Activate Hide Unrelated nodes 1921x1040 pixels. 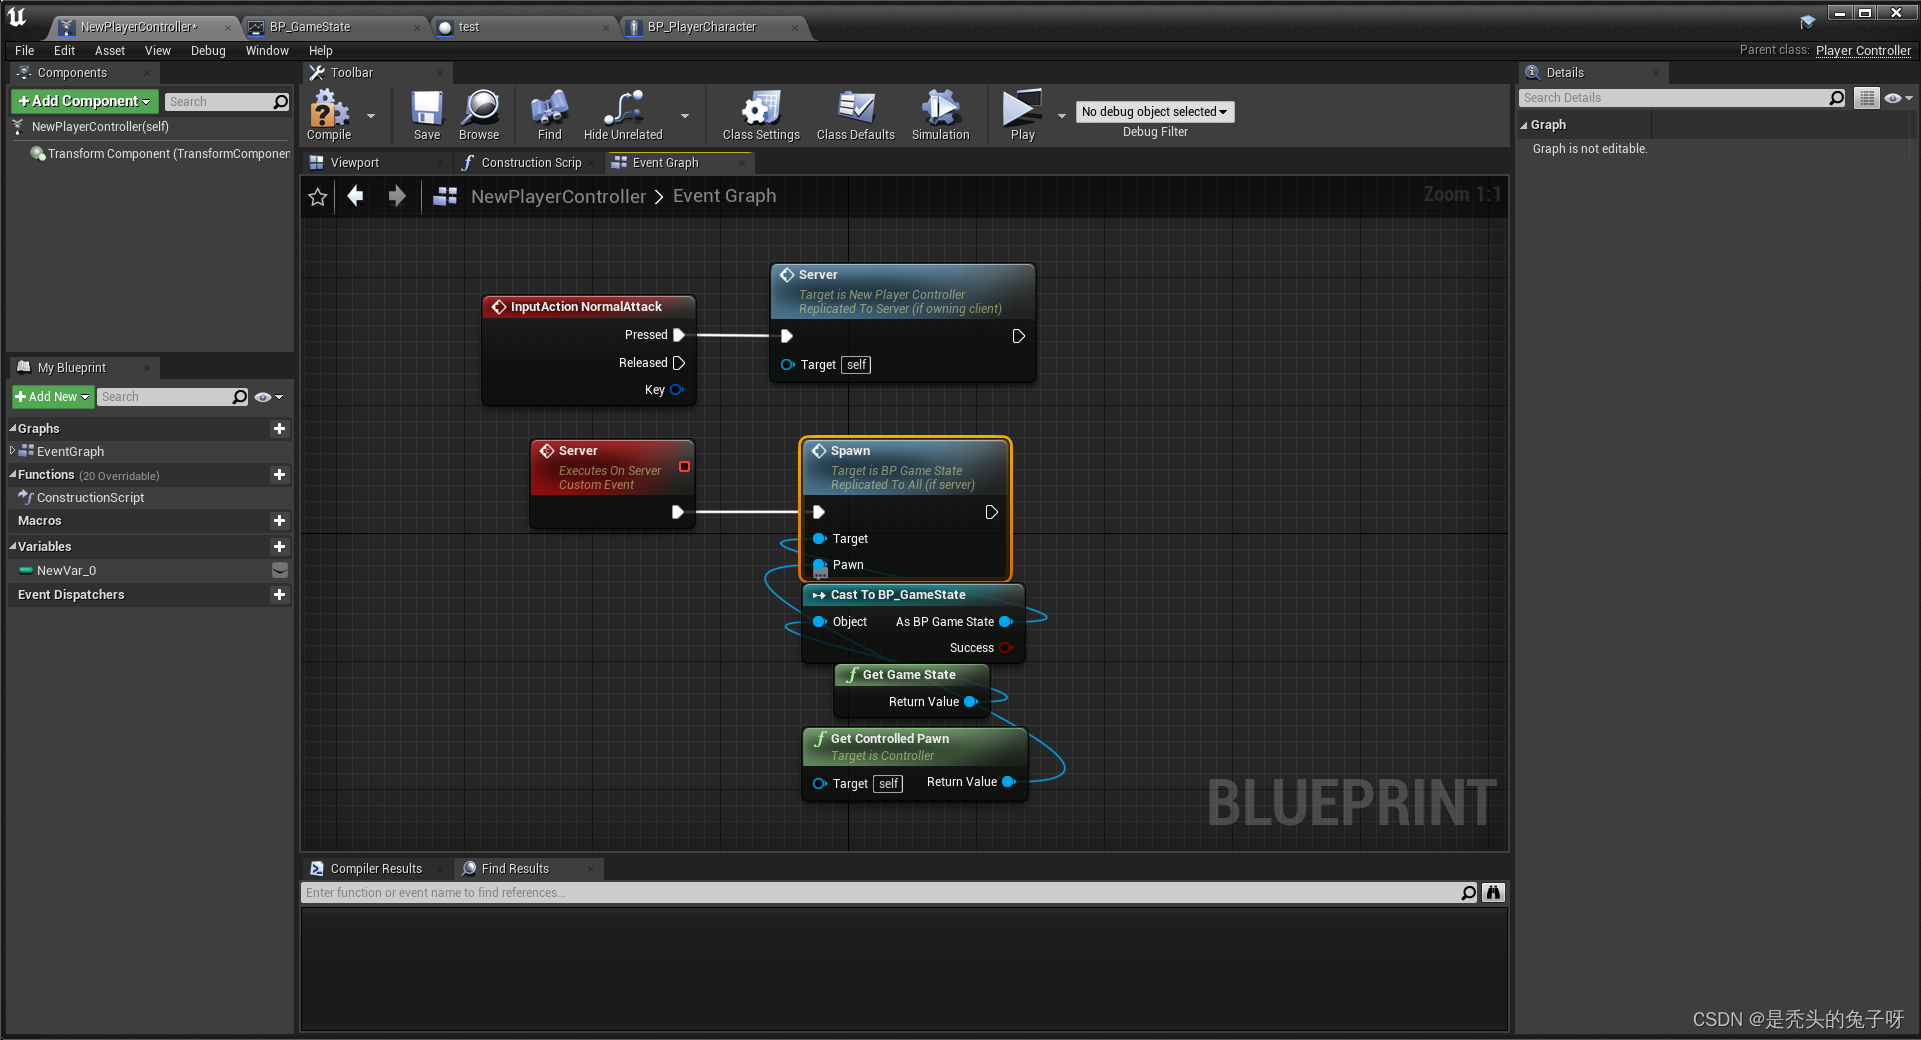coord(622,112)
